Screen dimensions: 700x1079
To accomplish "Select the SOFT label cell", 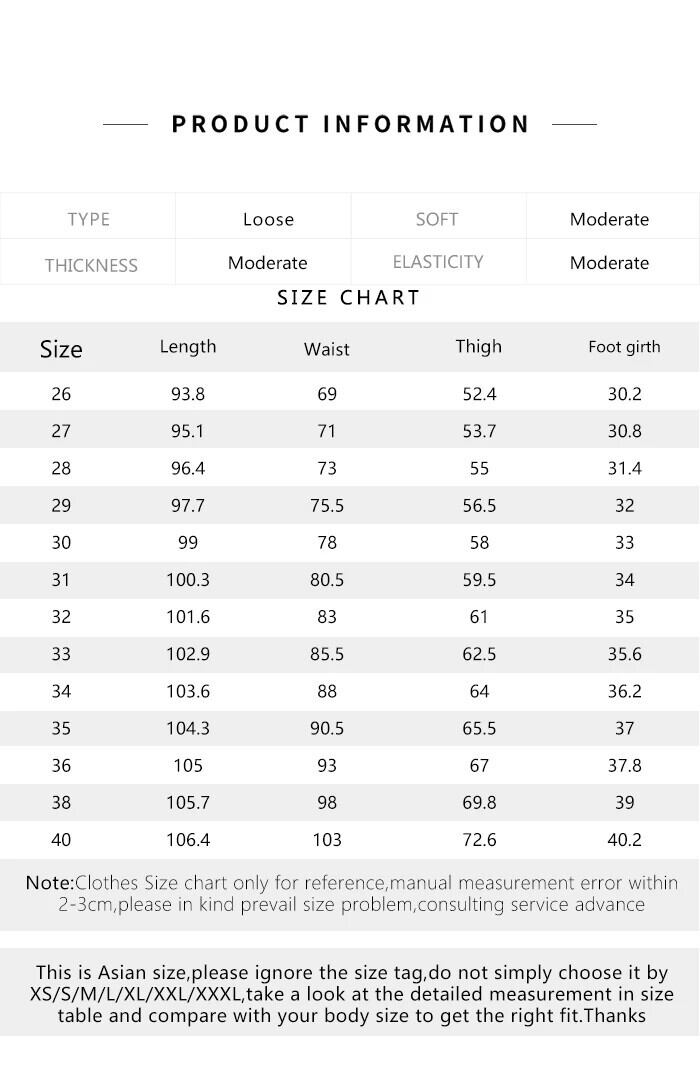I will (x=437, y=219).
